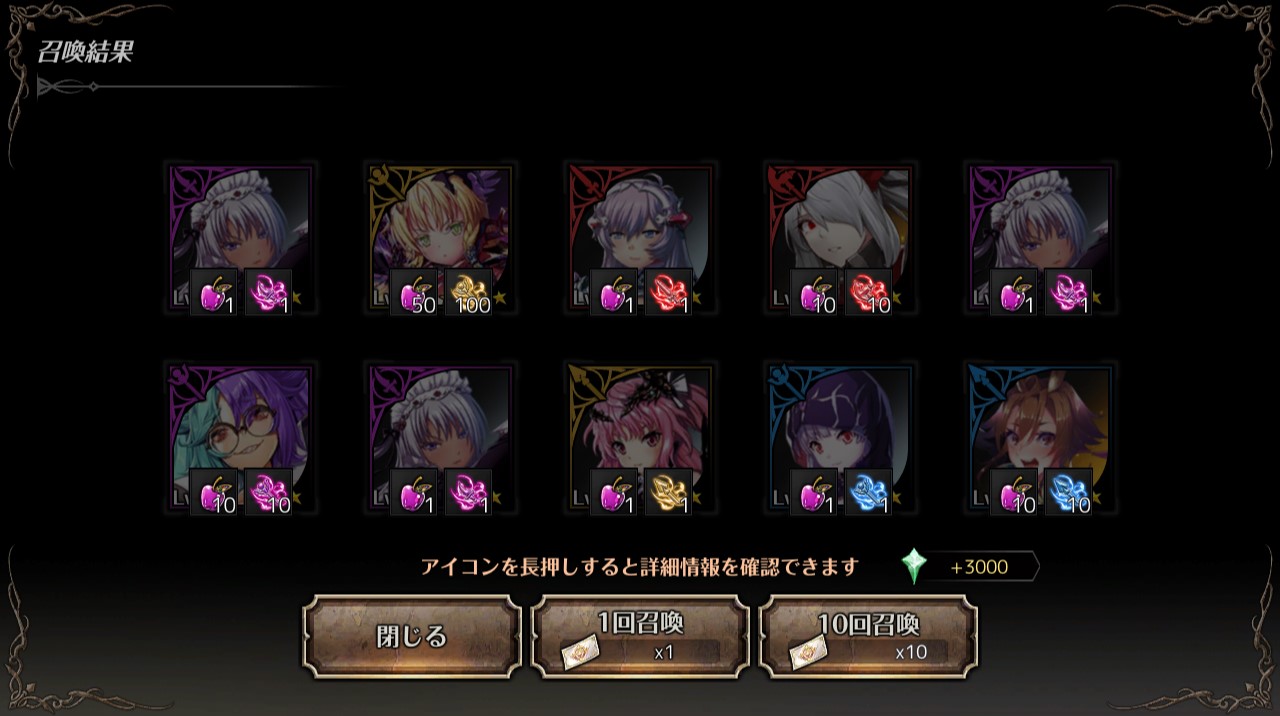Tap the purple-haired glasses character portrait
1280x716 pixels.
[241, 440]
